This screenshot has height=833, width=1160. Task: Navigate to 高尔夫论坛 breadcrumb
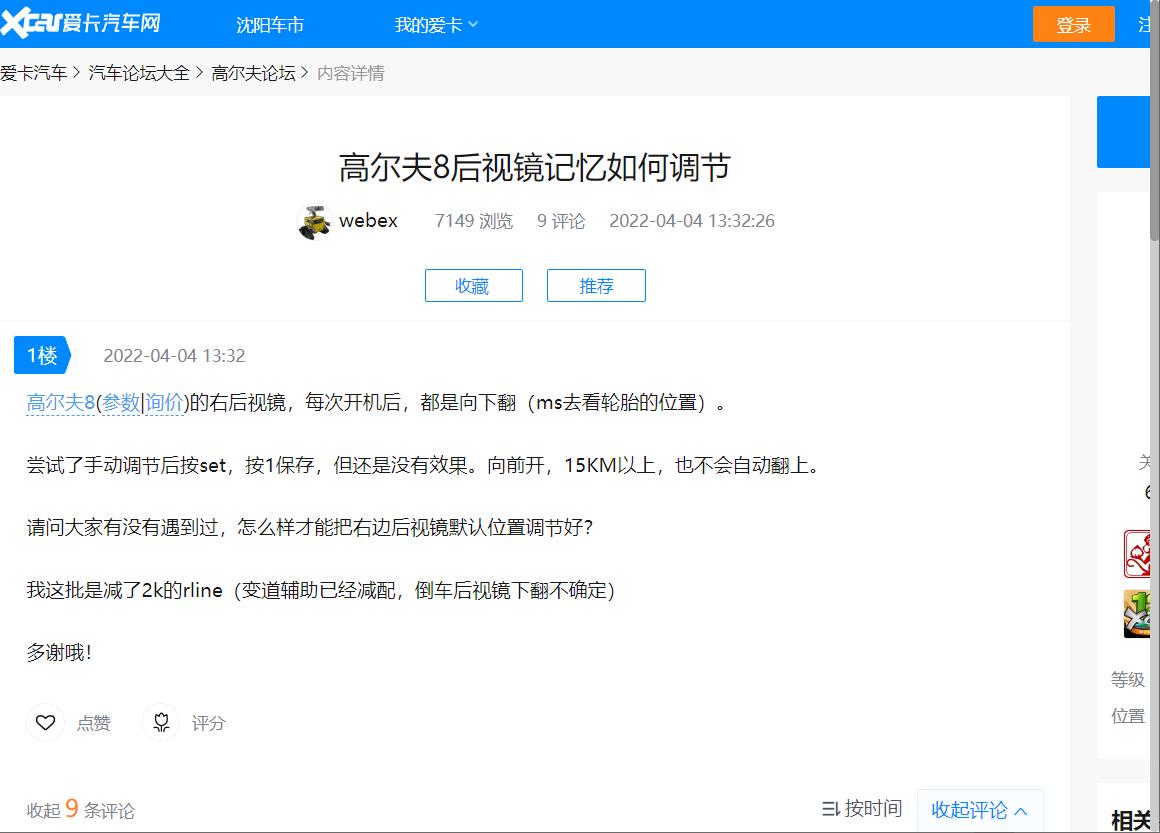253,72
